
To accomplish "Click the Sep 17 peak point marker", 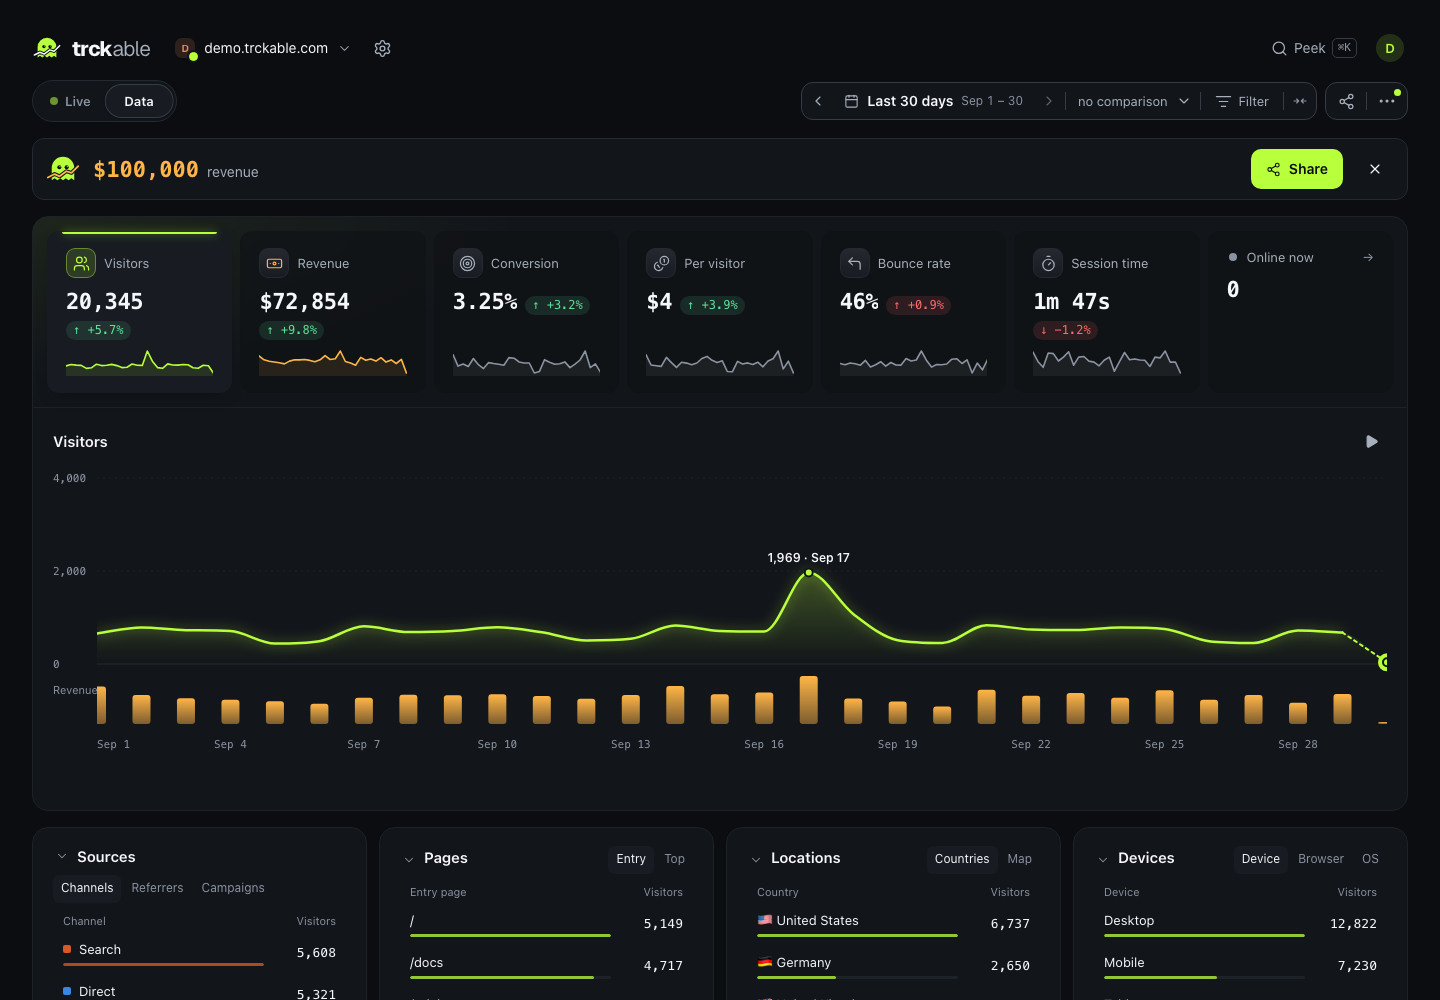I will [x=809, y=572].
